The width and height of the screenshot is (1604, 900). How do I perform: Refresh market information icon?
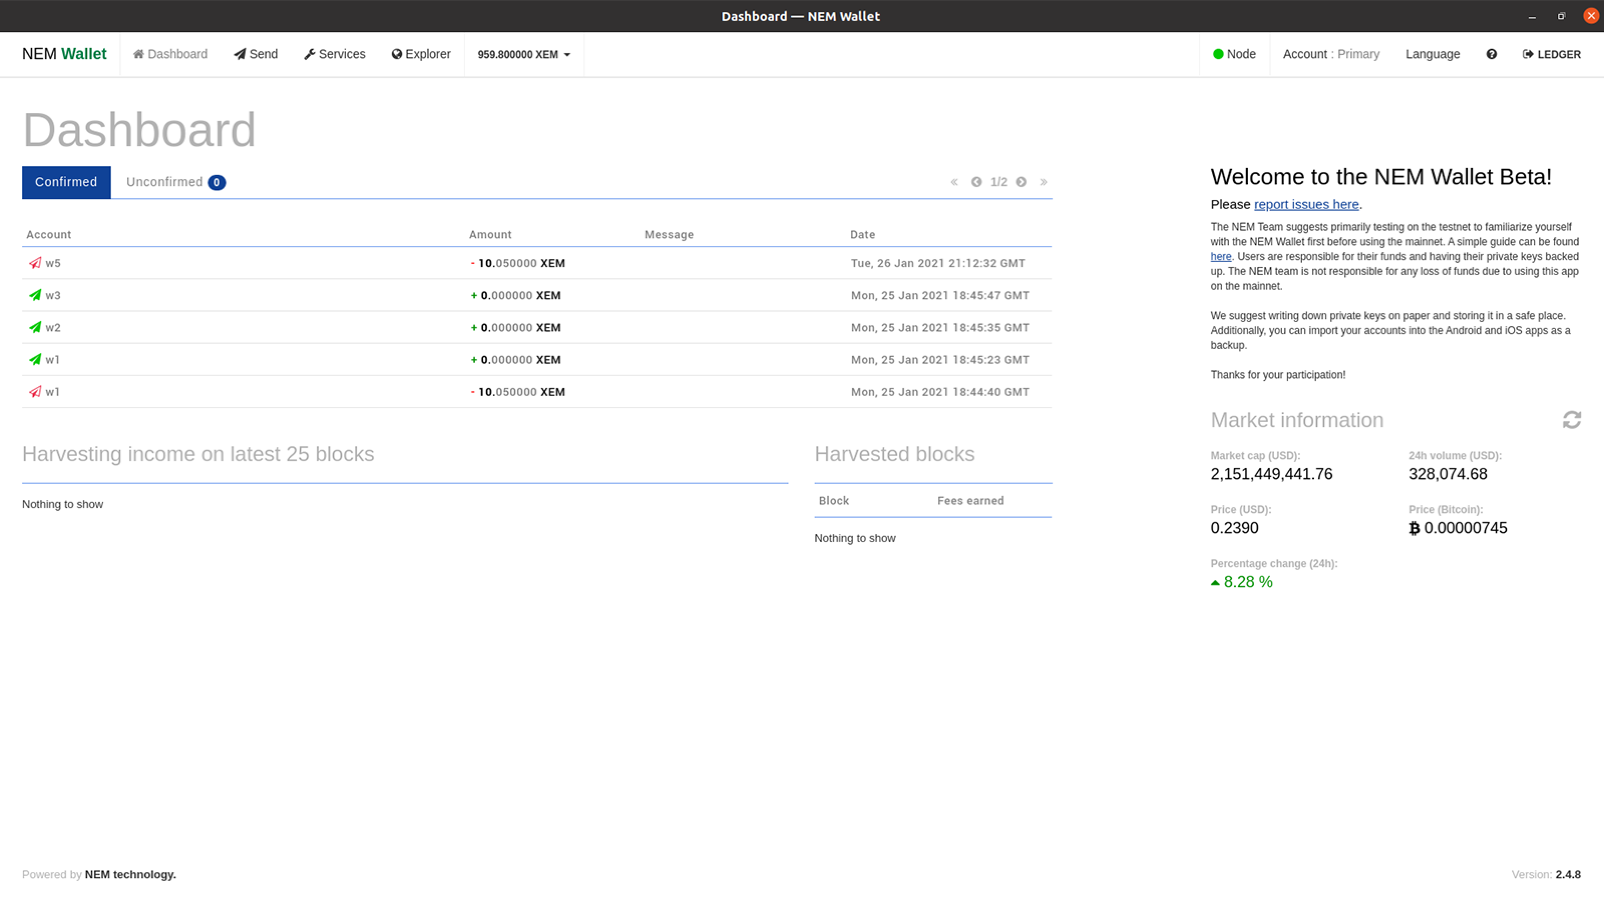(1572, 420)
